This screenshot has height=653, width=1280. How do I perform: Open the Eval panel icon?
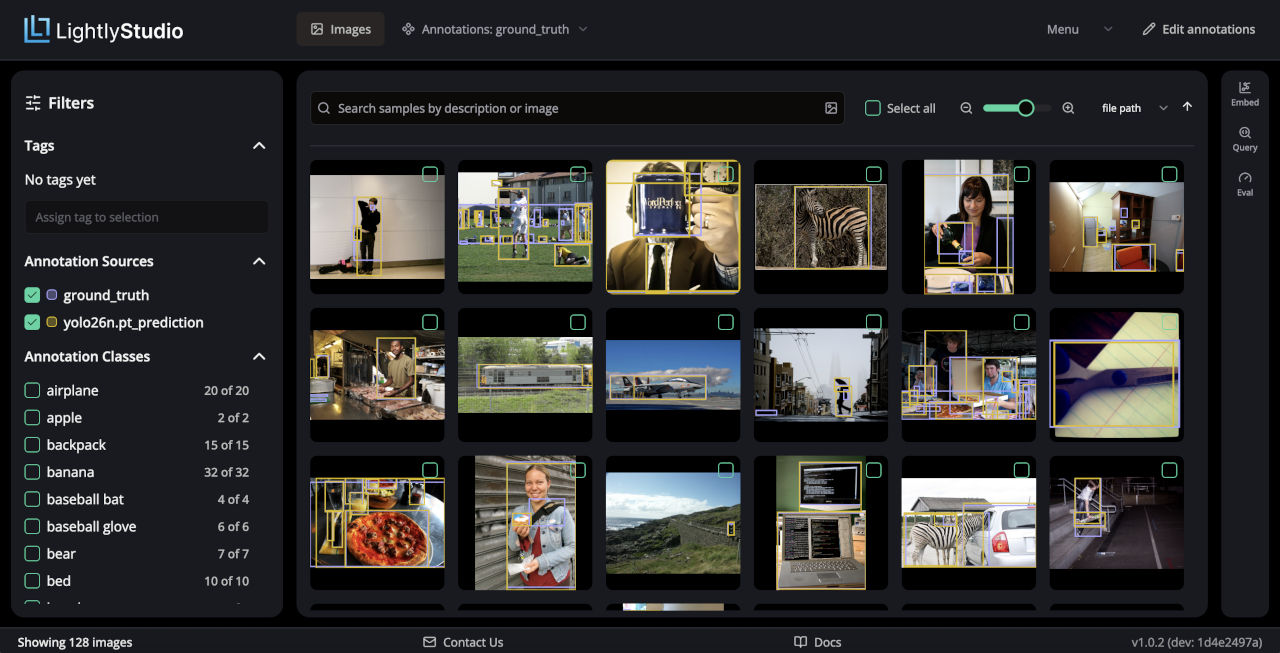pos(1245,177)
